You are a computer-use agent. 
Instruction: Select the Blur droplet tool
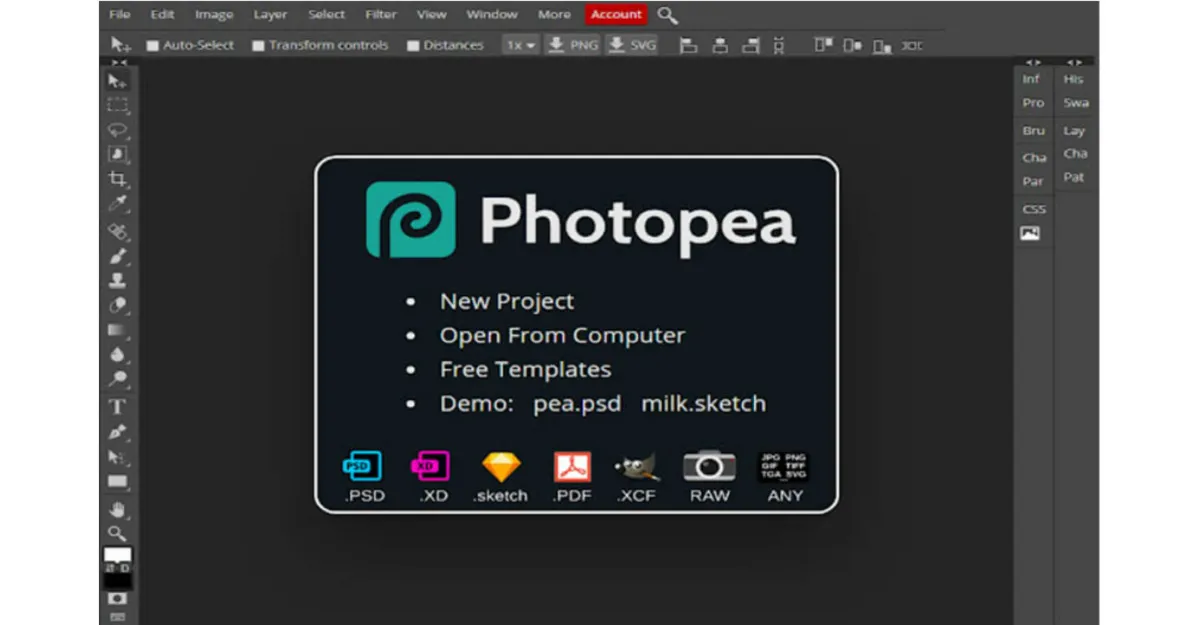tap(118, 355)
